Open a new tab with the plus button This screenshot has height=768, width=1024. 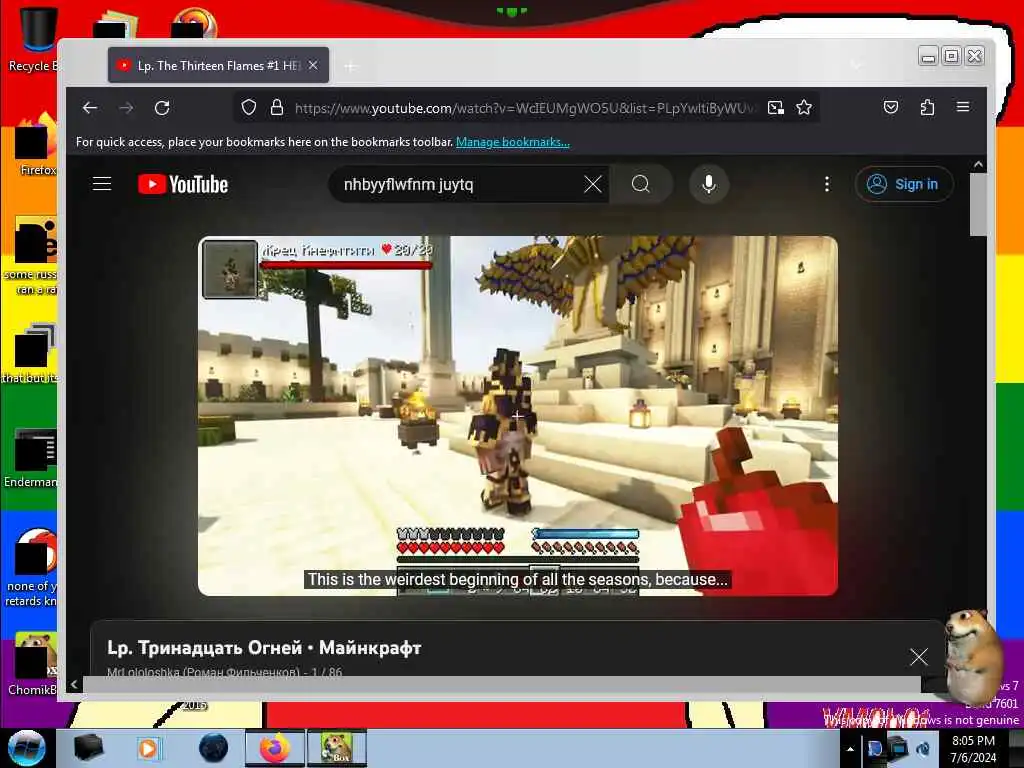click(x=351, y=66)
